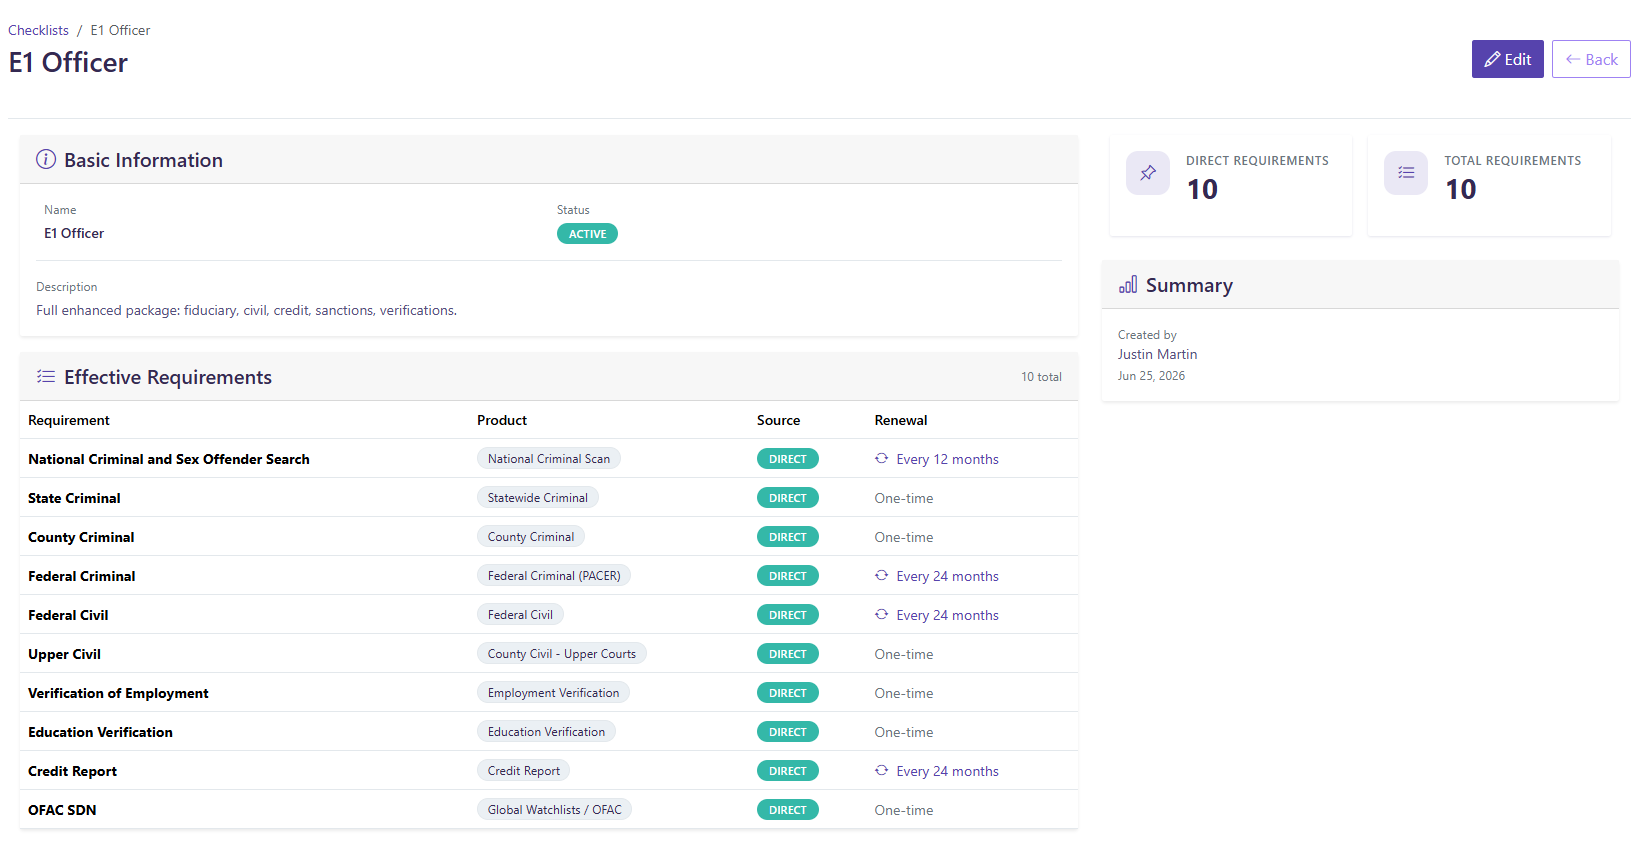Click the Upper Civil requirement name
The width and height of the screenshot is (1639, 856).
[x=64, y=654]
